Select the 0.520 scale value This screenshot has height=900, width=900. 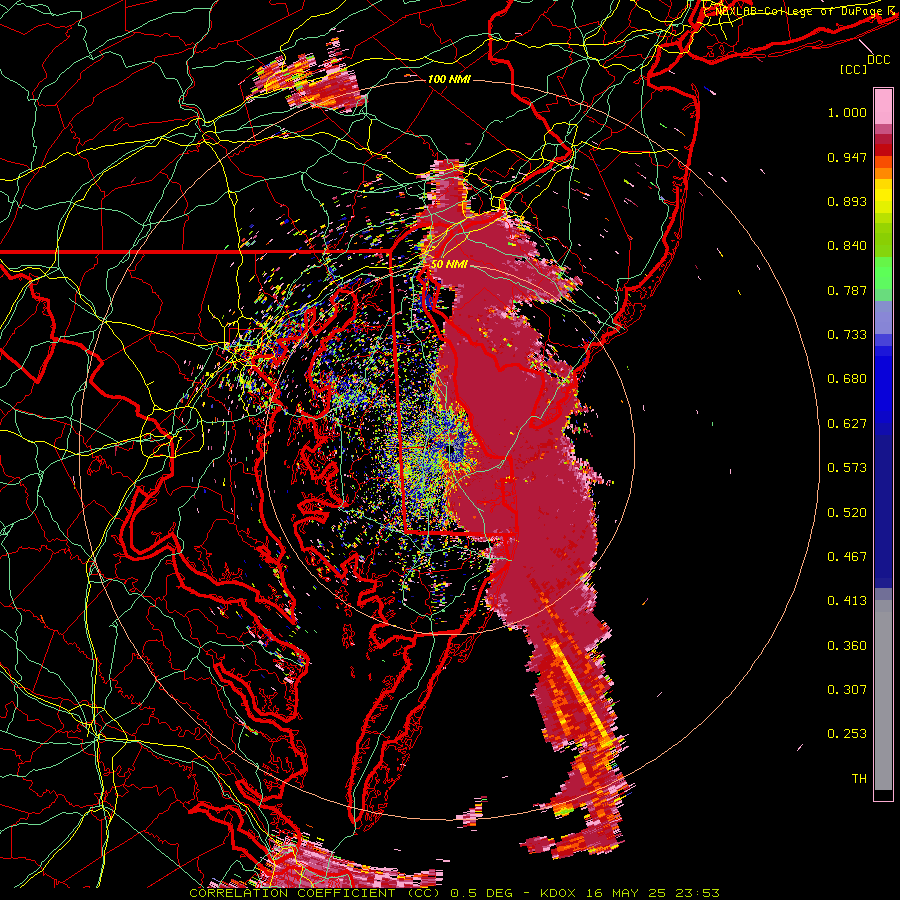pyautogui.click(x=847, y=513)
